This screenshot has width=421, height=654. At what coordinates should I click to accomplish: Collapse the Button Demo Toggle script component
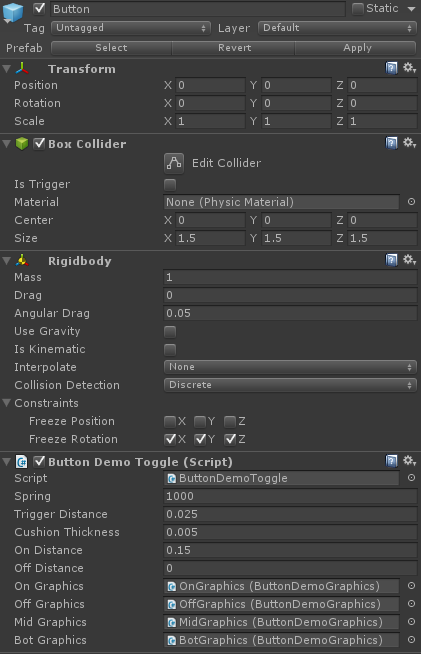7,462
